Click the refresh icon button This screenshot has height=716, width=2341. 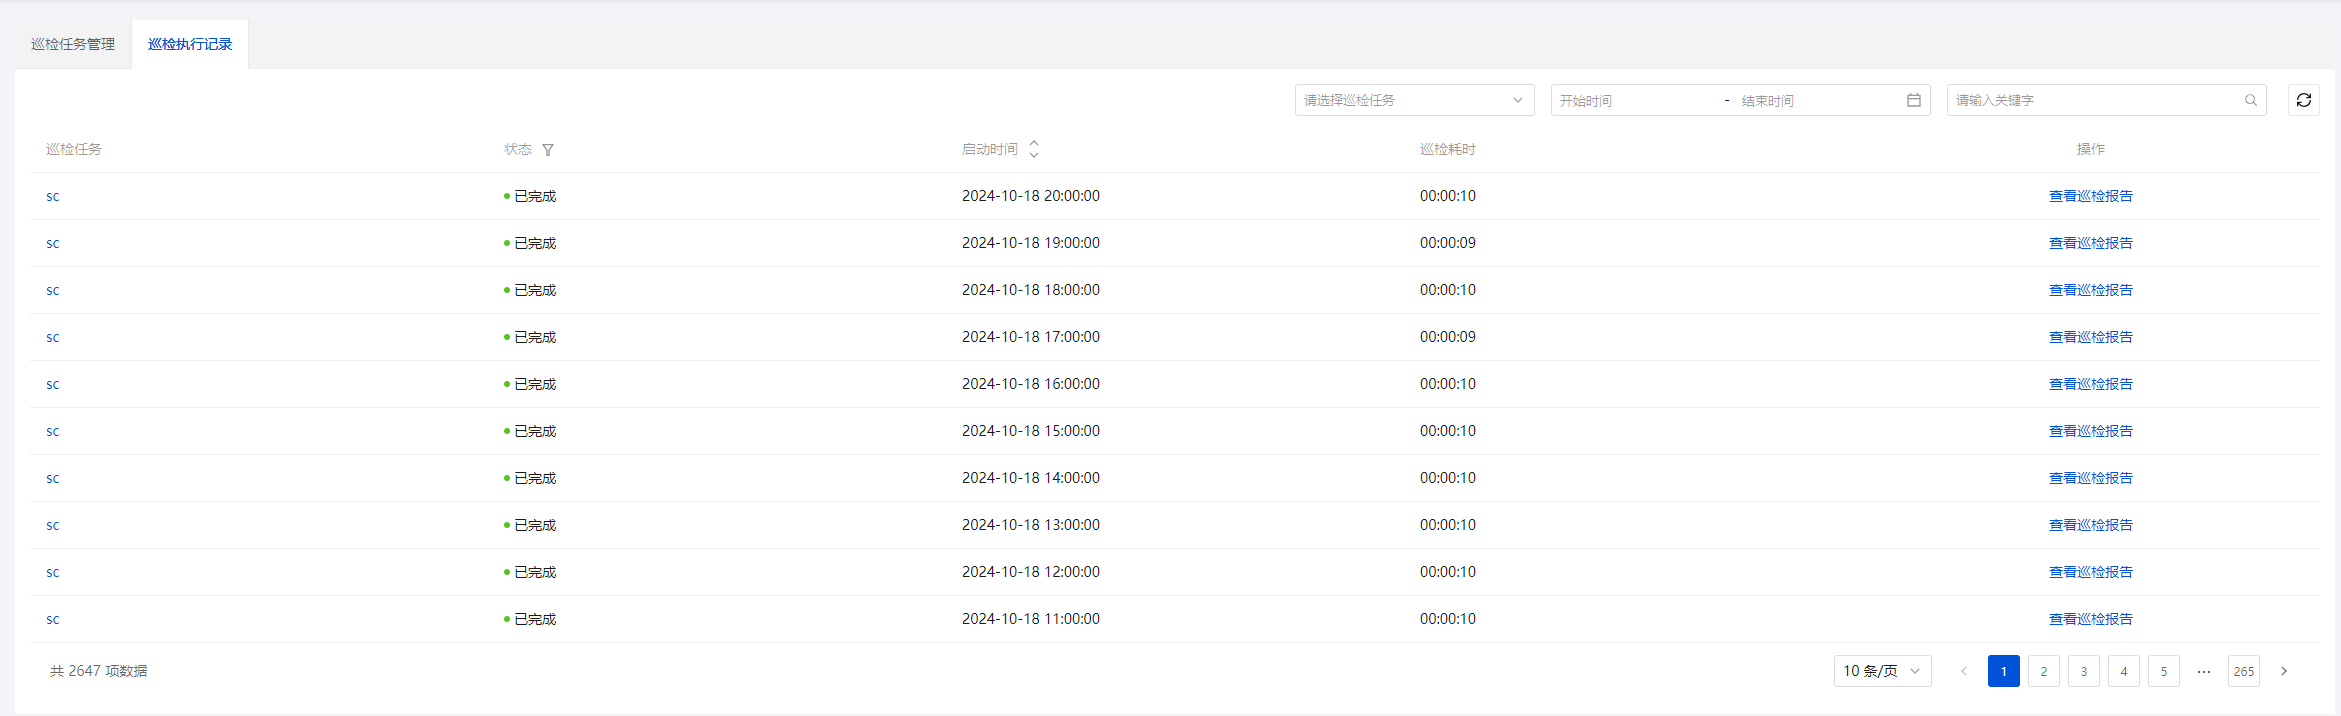coord(2303,100)
